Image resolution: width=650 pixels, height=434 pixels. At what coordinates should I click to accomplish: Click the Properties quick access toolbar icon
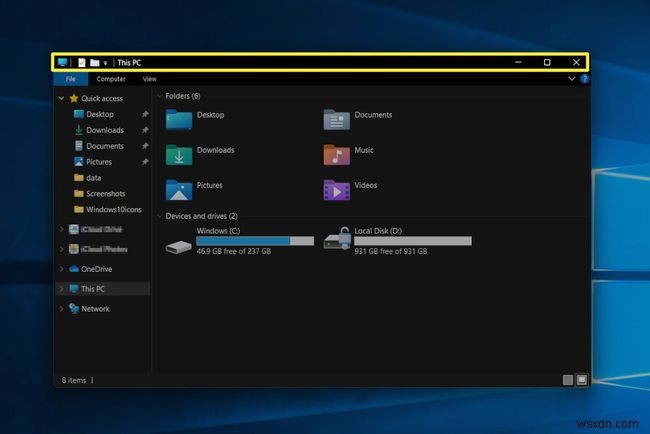82,63
